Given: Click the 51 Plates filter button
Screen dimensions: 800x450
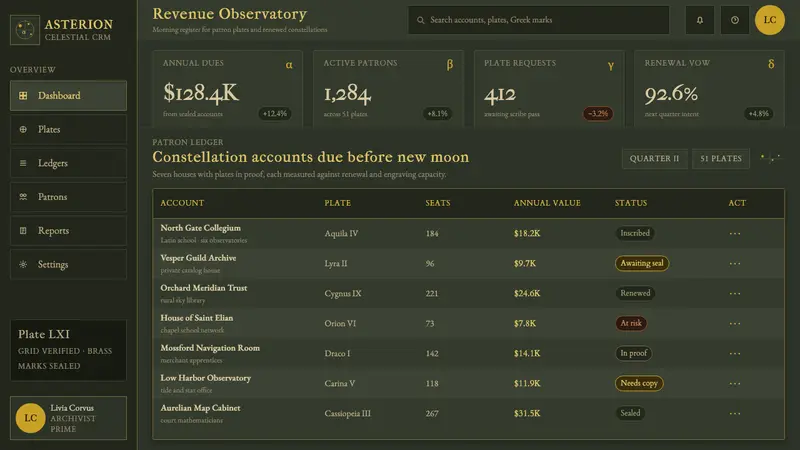Looking at the screenshot, I should pyautogui.click(x=720, y=159).
